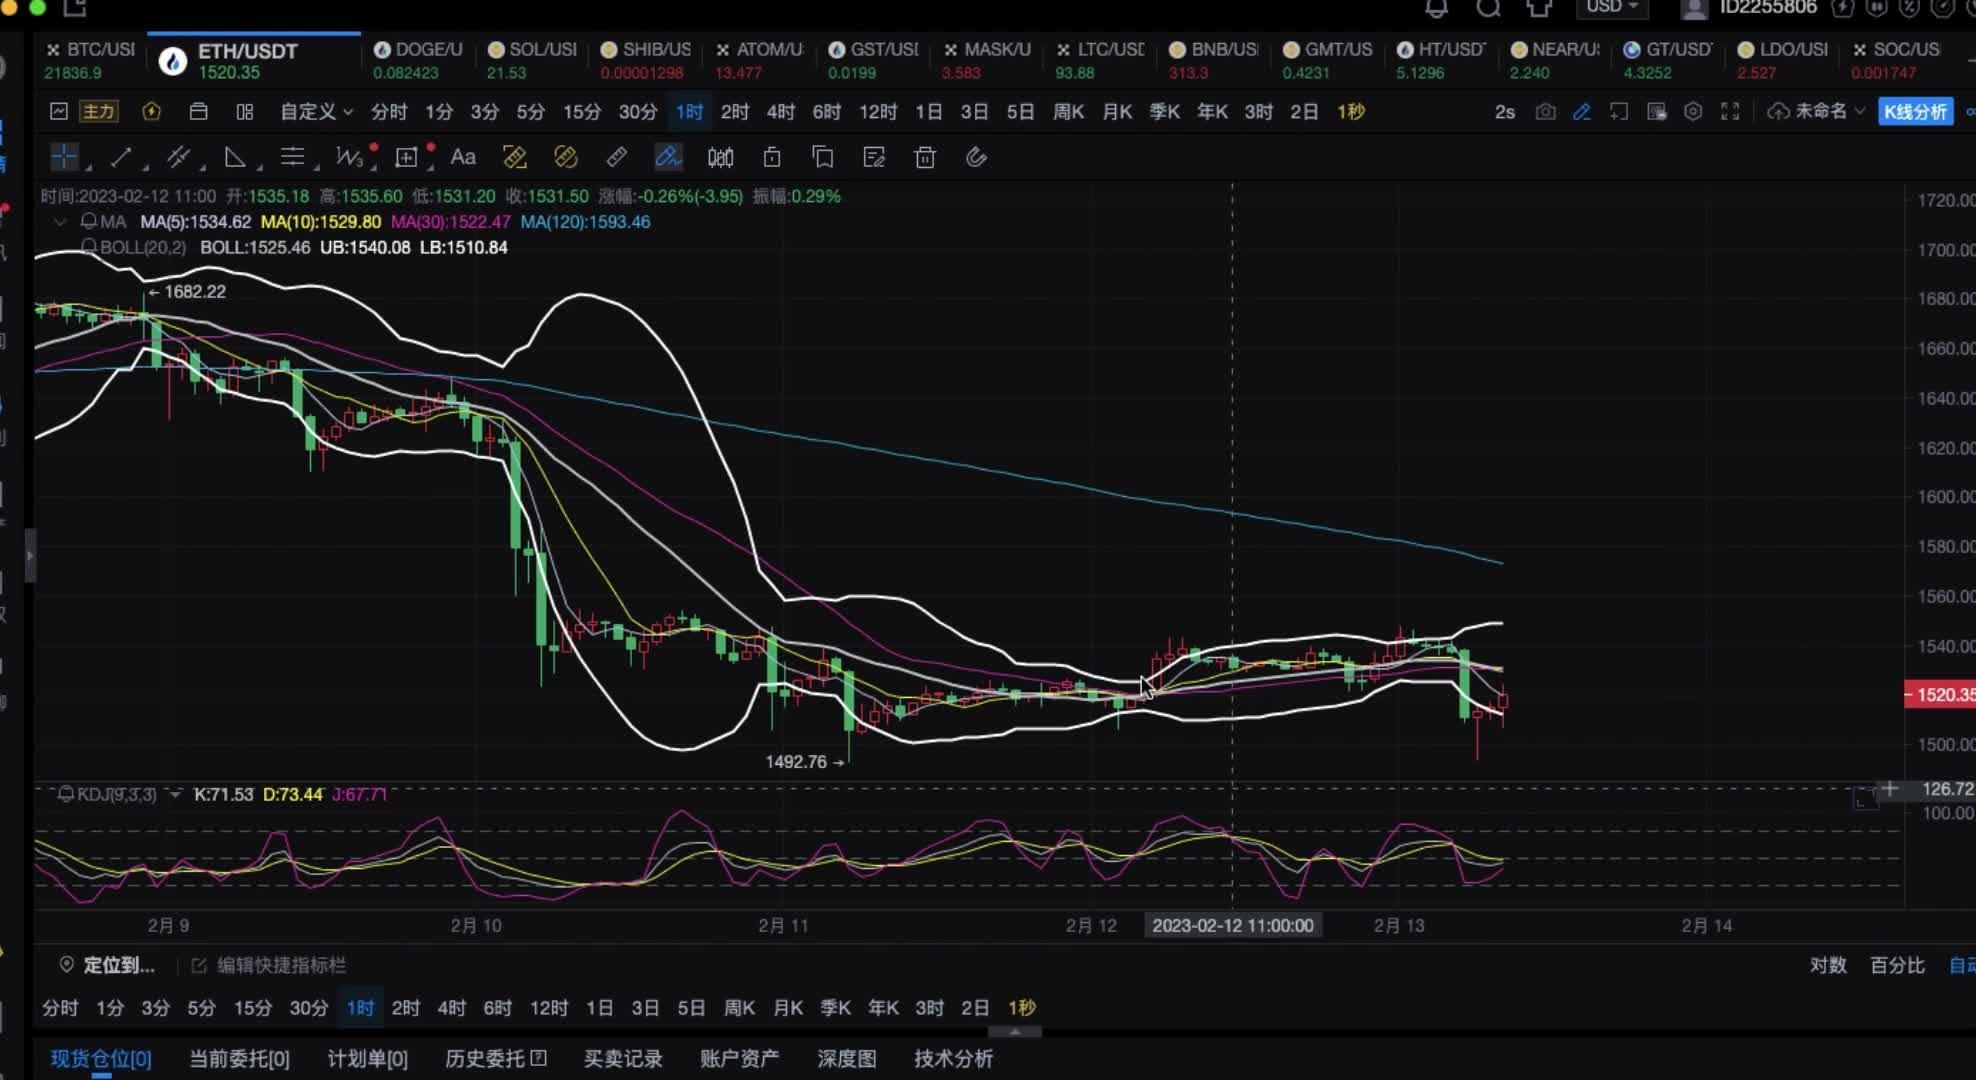
Task: Select the crosshair cursor drawing tool
Action: (64, 157)
